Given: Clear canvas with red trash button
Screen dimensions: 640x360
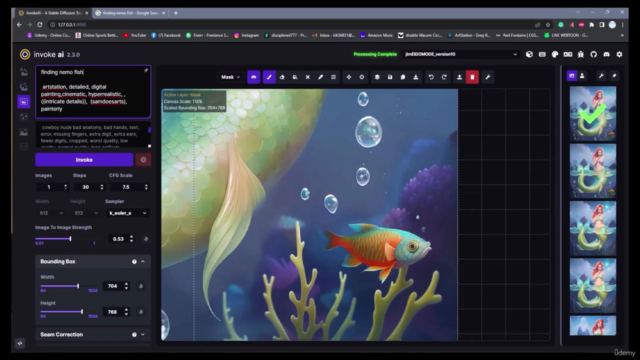Looking at the screenshot, I should (x=472, y=77).
